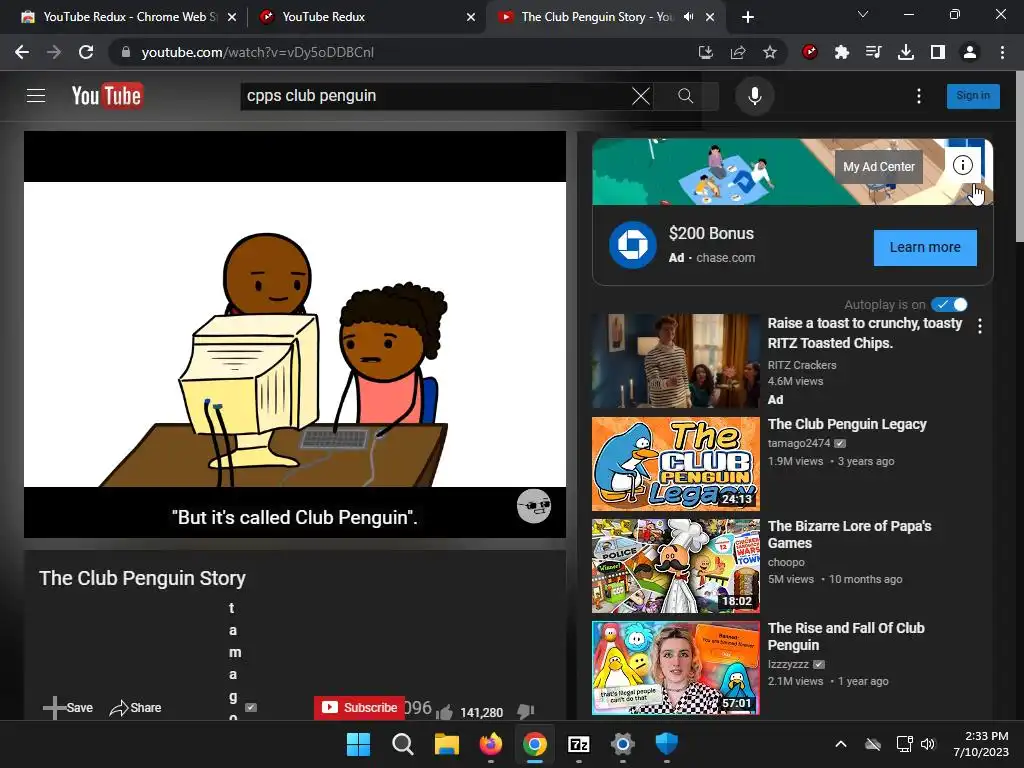Open Chrome downloads icon

point(906,52)
